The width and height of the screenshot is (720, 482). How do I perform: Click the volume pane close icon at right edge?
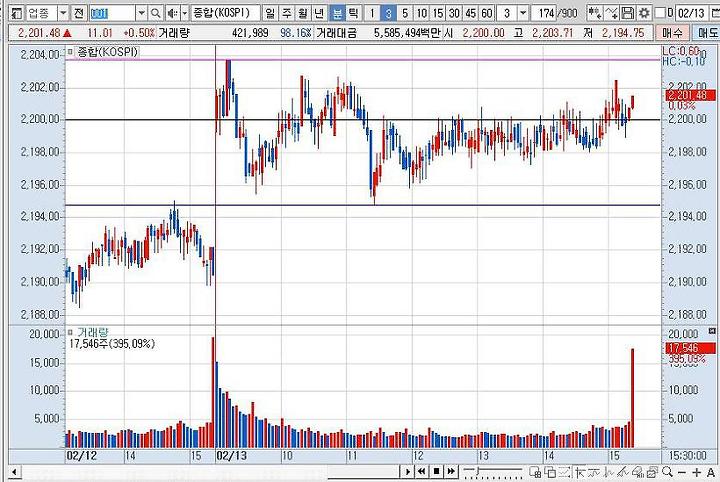coord(712,331)
